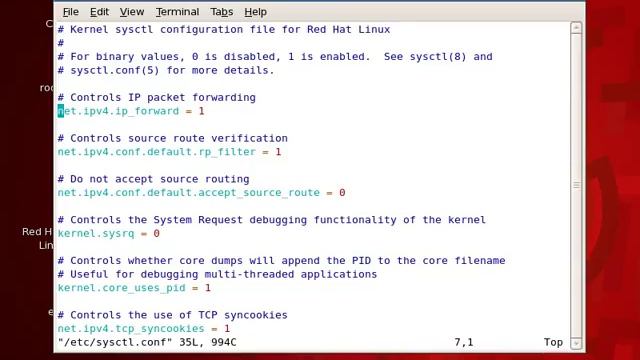Click the vertical scrollbar thumb
This screenshot has width=640, height=360.
click(576, 186)
